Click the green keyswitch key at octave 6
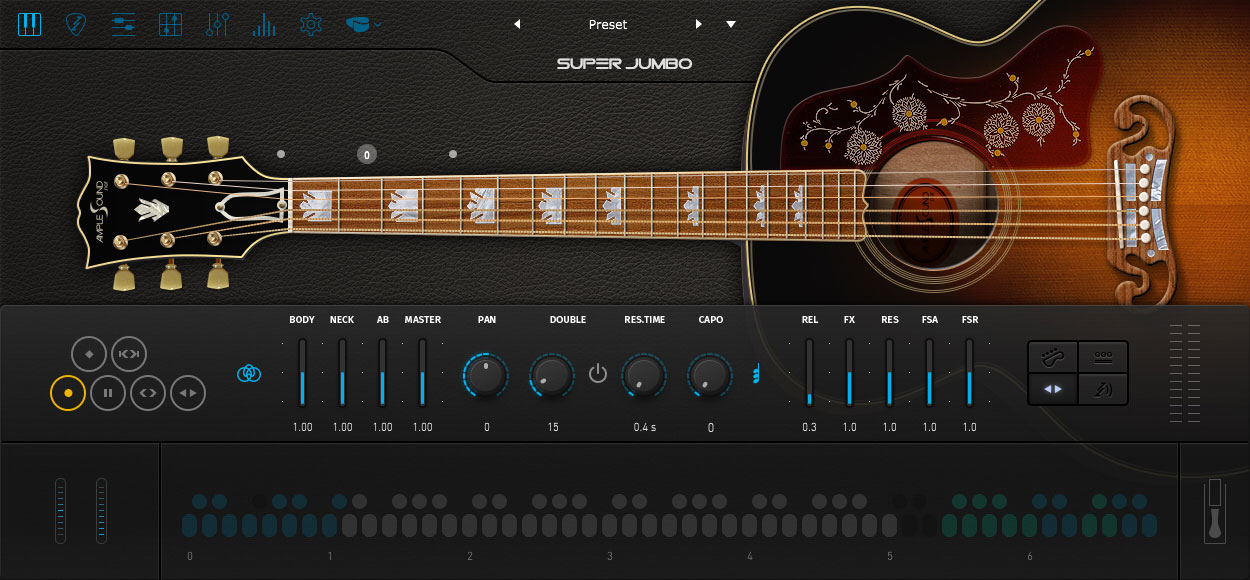This screenshot has width=1250, height=580. coord(1029,526)
